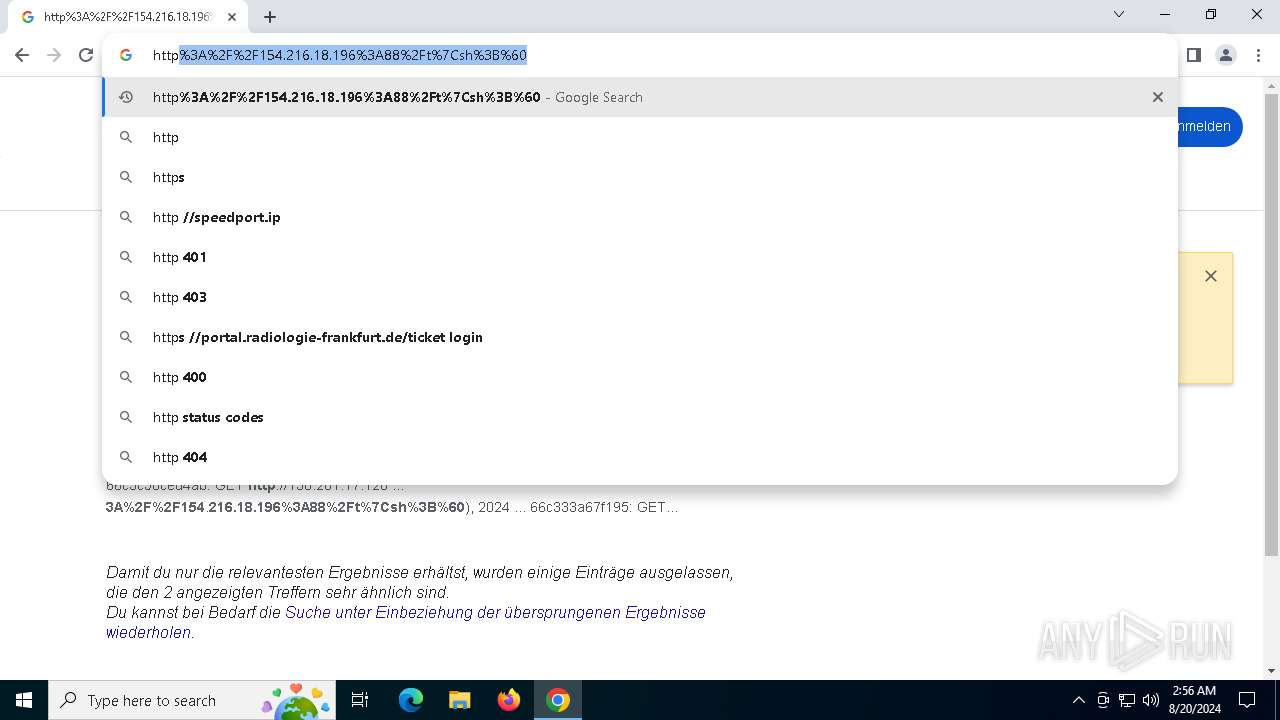Select the 'http 403' suggestion
Viewport: 1280px width, 720px height.
point(640,297)
